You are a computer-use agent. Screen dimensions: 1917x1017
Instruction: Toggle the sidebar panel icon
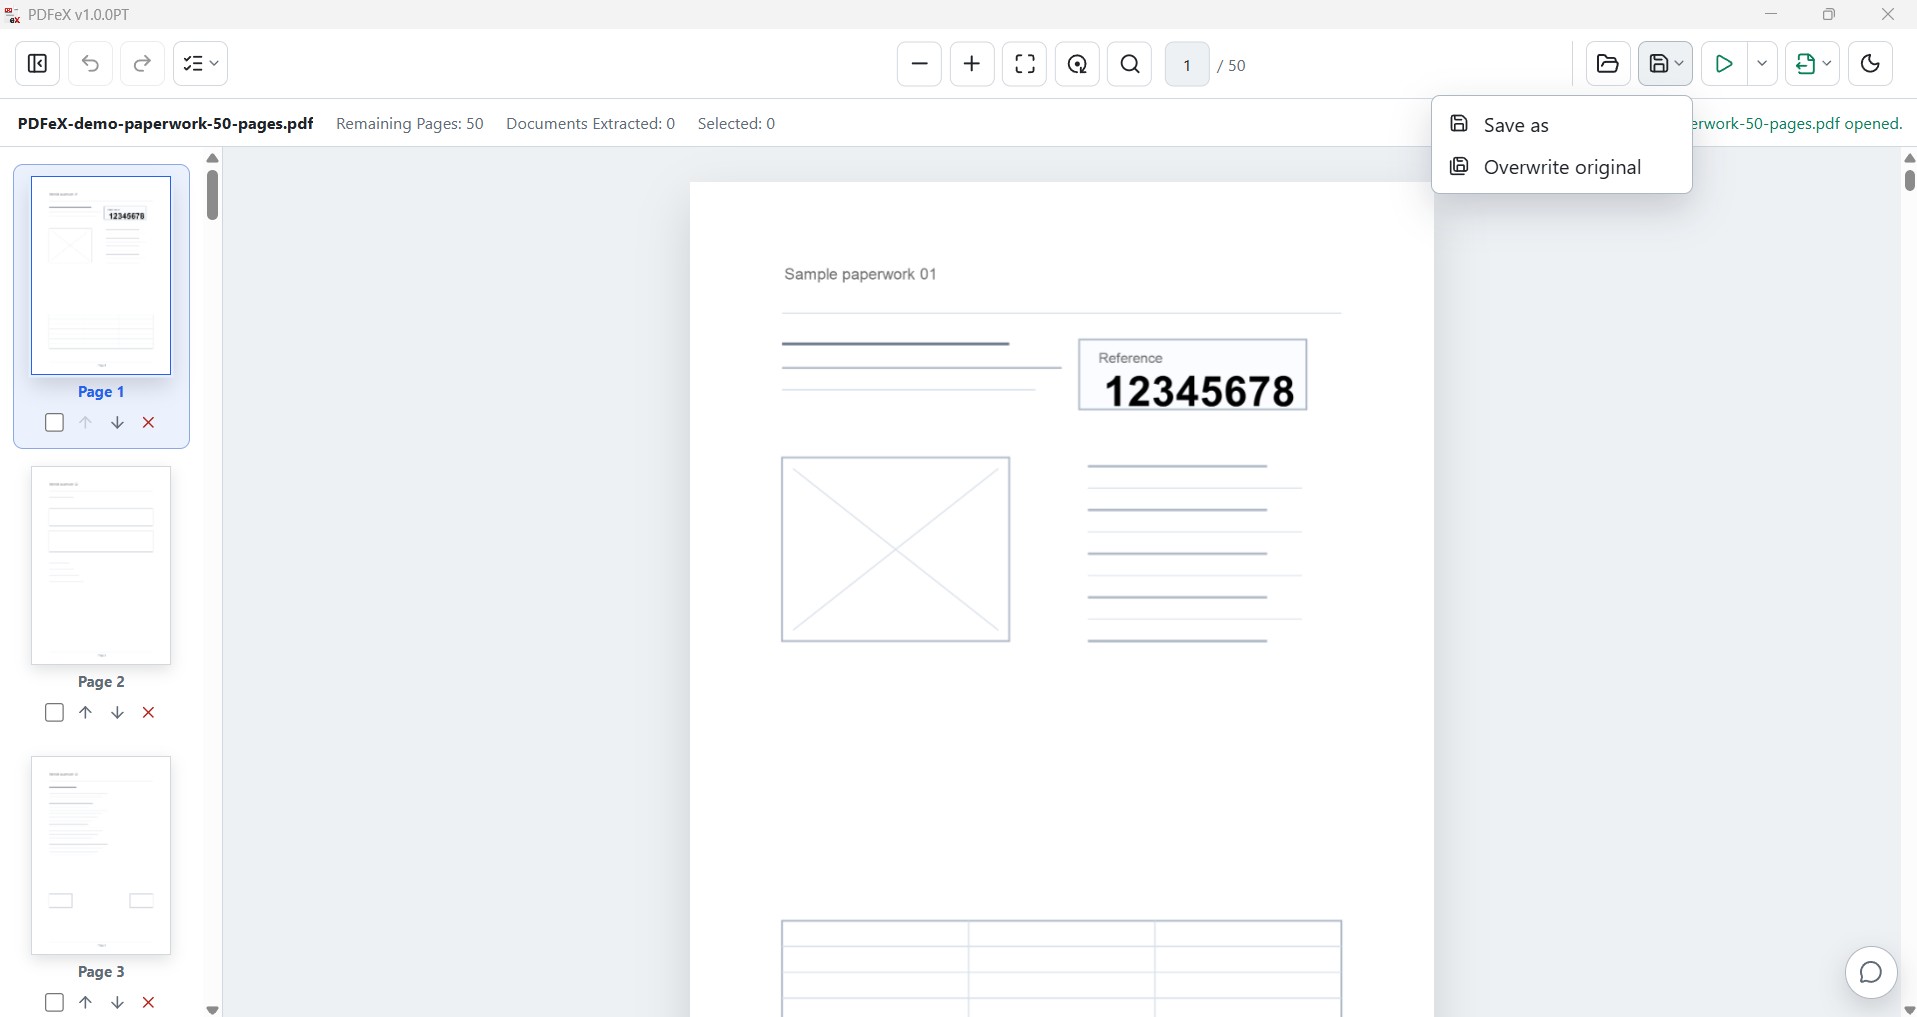click(x=38, y=64)
